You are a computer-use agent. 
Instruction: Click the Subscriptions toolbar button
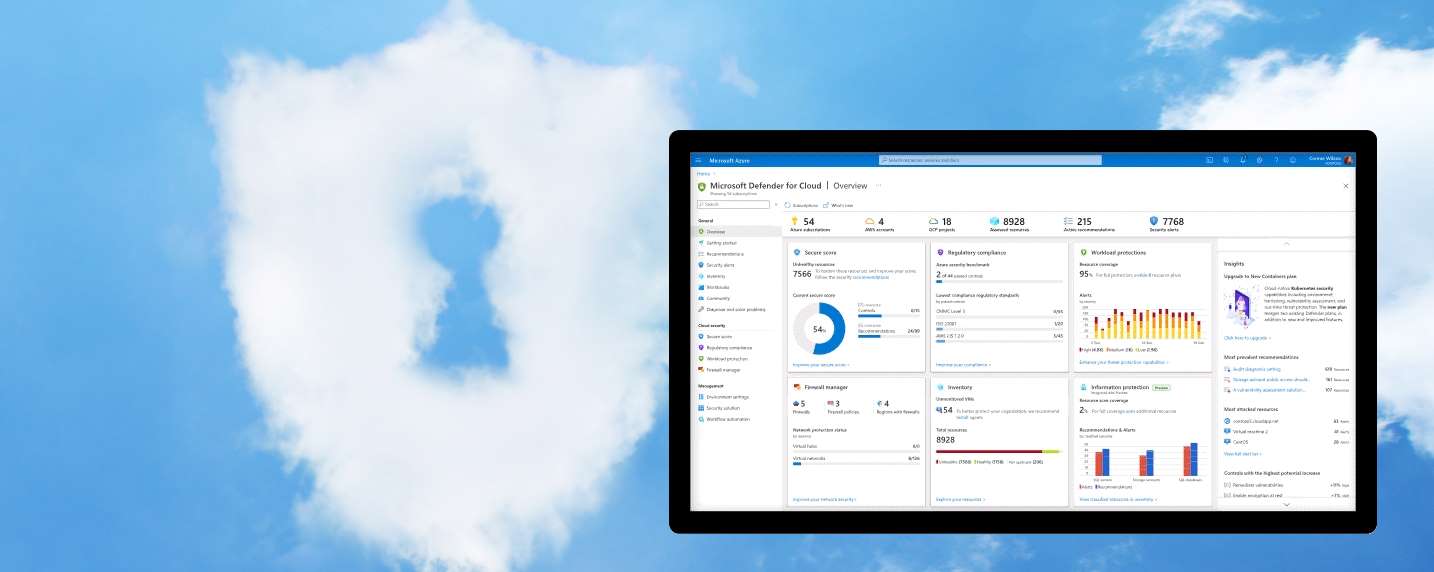pyautogui.click(x=801, y=205)
